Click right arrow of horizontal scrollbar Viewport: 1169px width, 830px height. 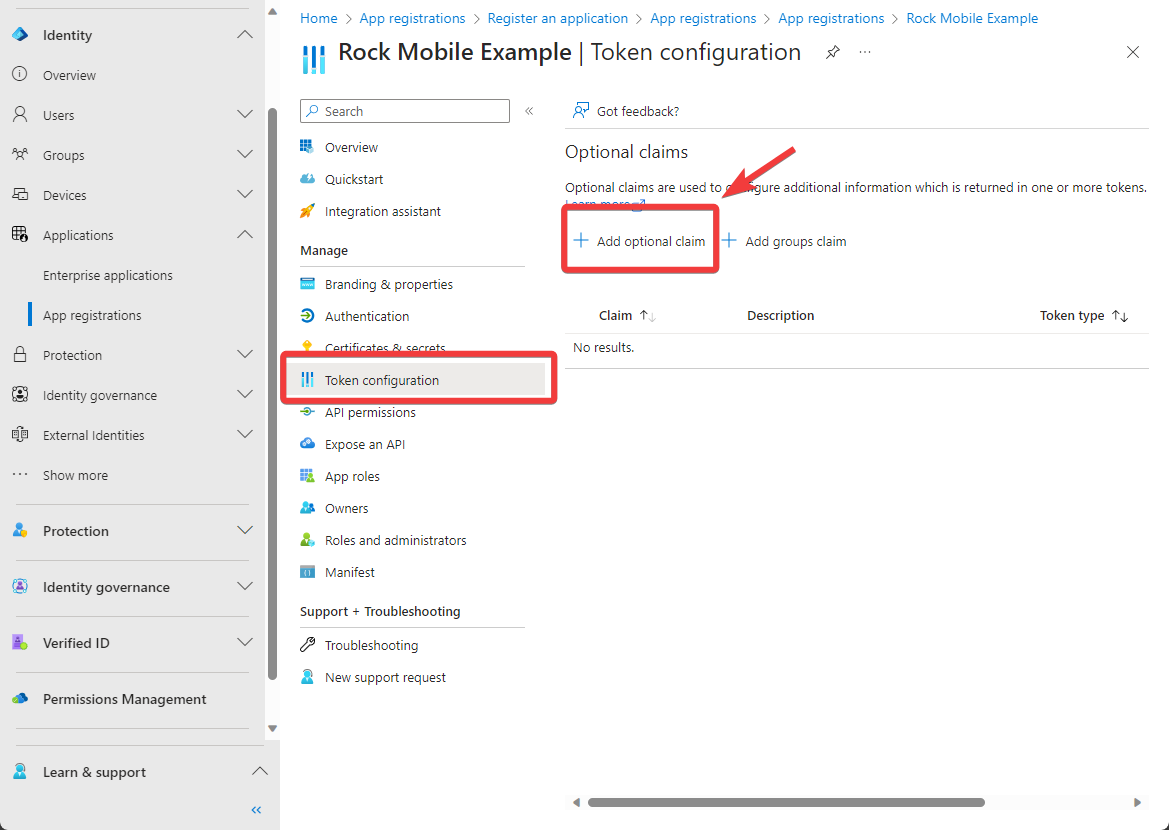[x=1137, y=802]
